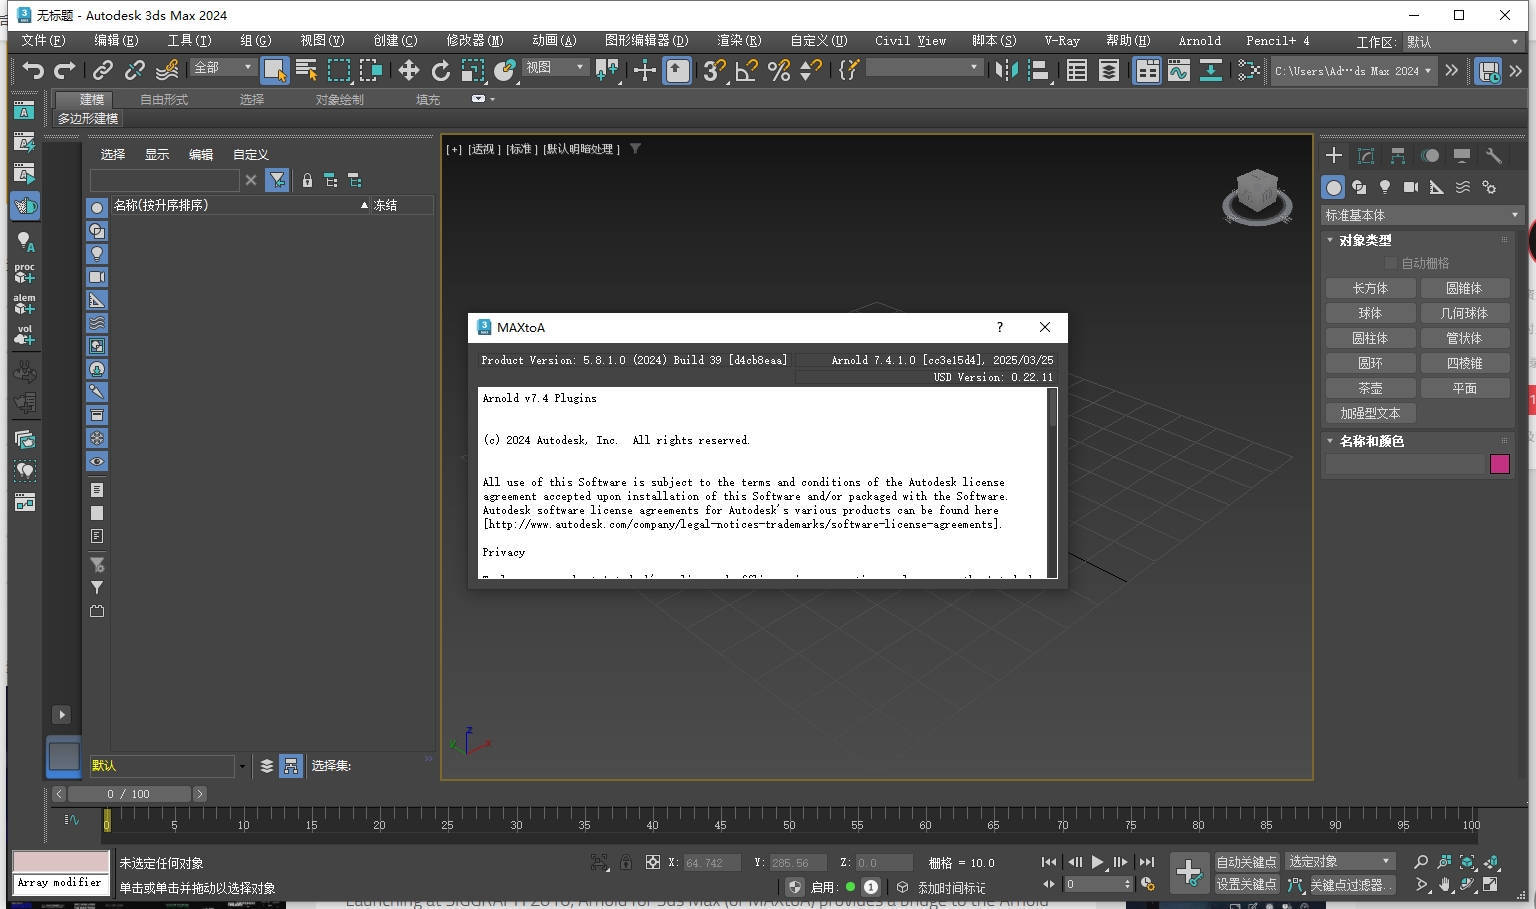This screenshot has height=909, width=1536.
Task: Click Zoom Extents viewport navigation icon
Action: pos(1468,862)
